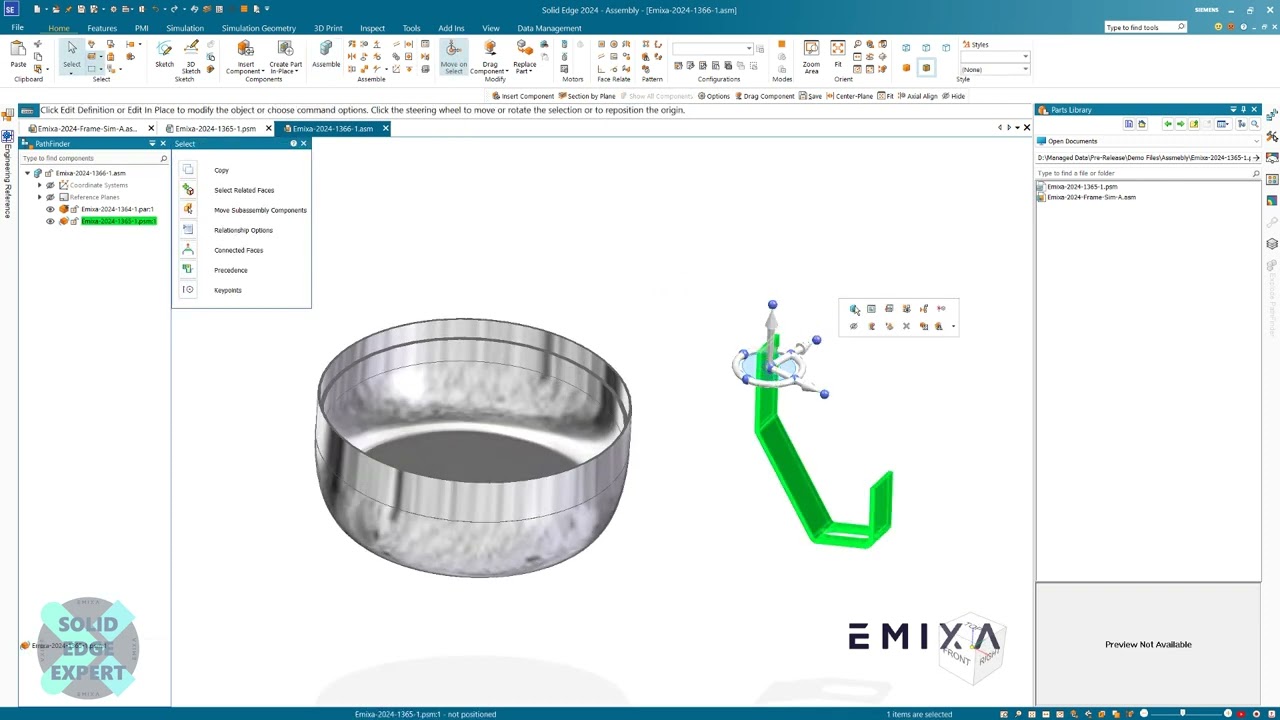Select Emixa-2024-1365-1.psm:1 in PathFinder

tap(118, 221)
